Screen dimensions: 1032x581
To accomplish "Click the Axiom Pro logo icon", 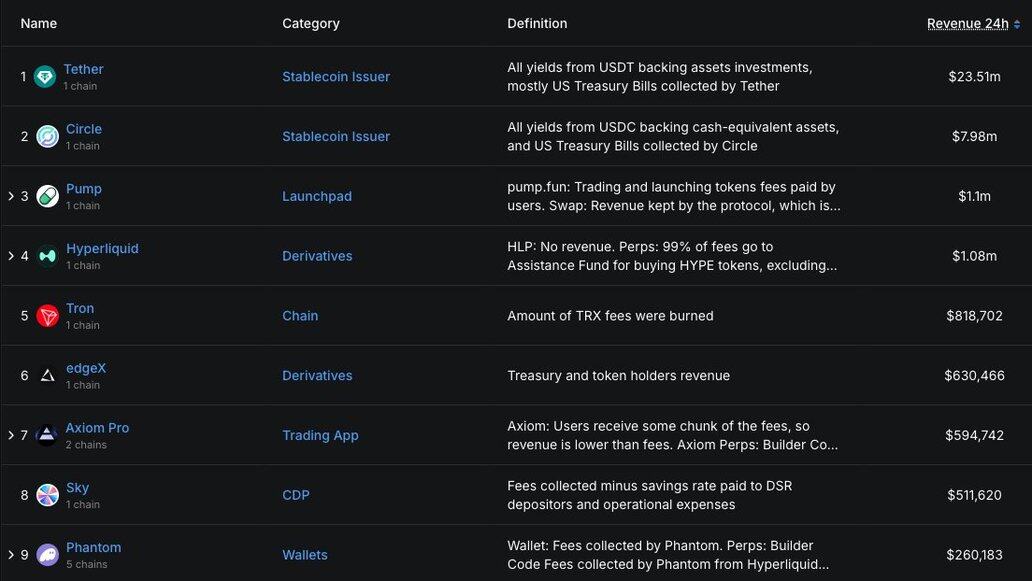I will click(47, 435).
